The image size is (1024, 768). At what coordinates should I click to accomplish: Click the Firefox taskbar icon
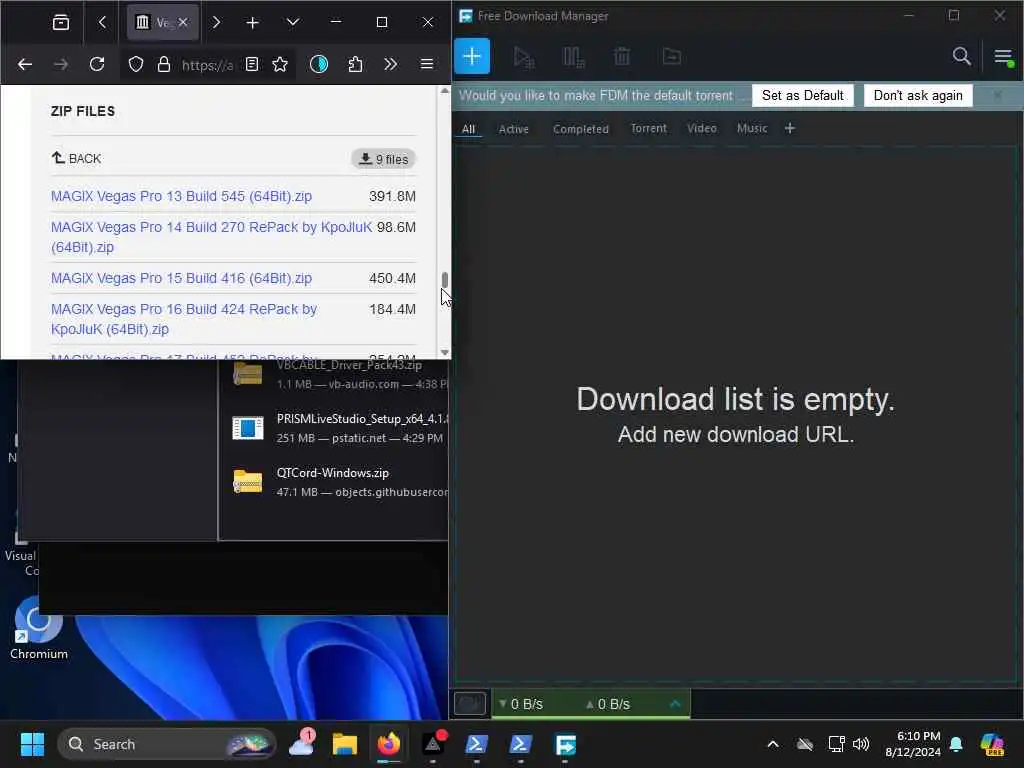click(389, 744)
